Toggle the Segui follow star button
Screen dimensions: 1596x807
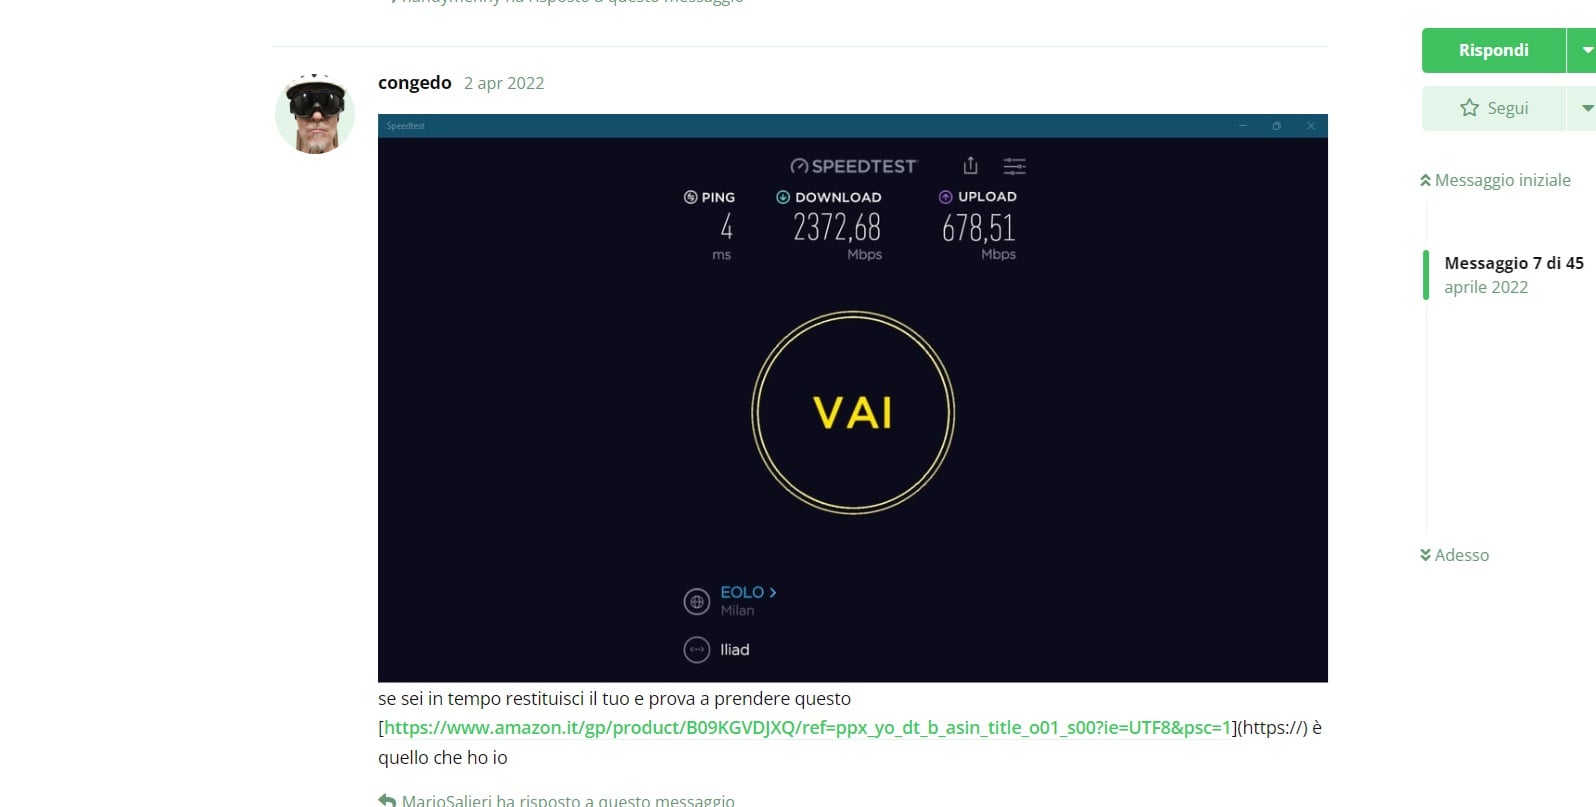1494,108
